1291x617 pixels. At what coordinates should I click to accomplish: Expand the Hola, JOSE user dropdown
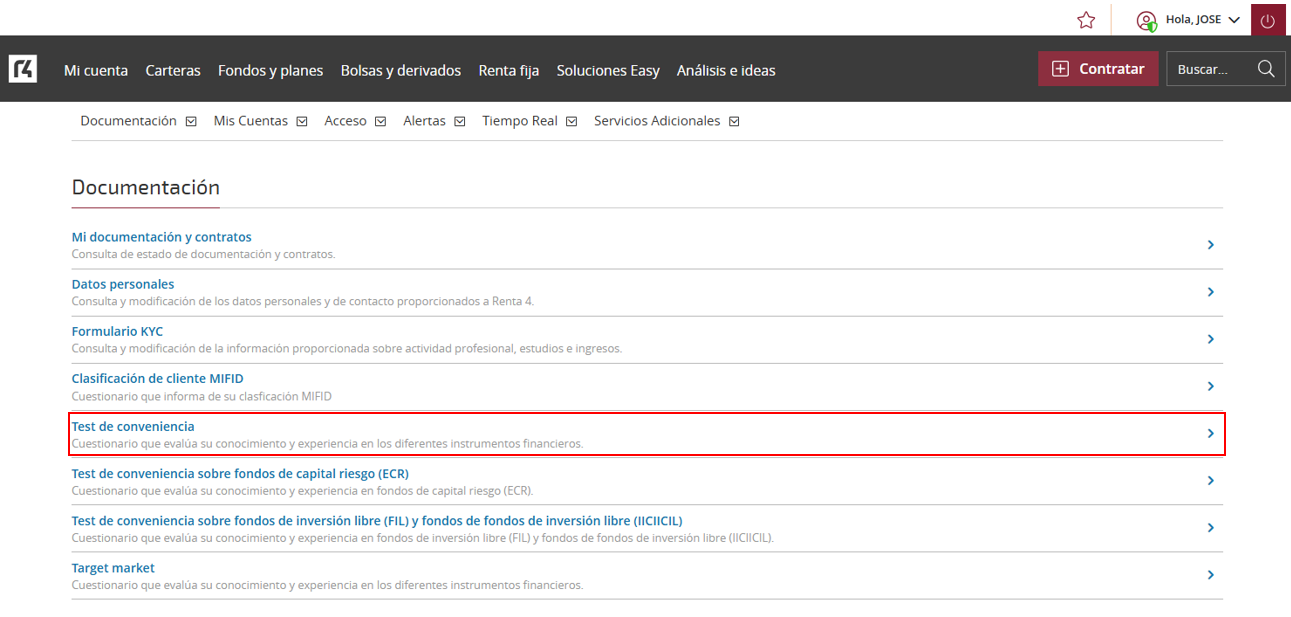pyautogui.click(x=1233, y=20)
